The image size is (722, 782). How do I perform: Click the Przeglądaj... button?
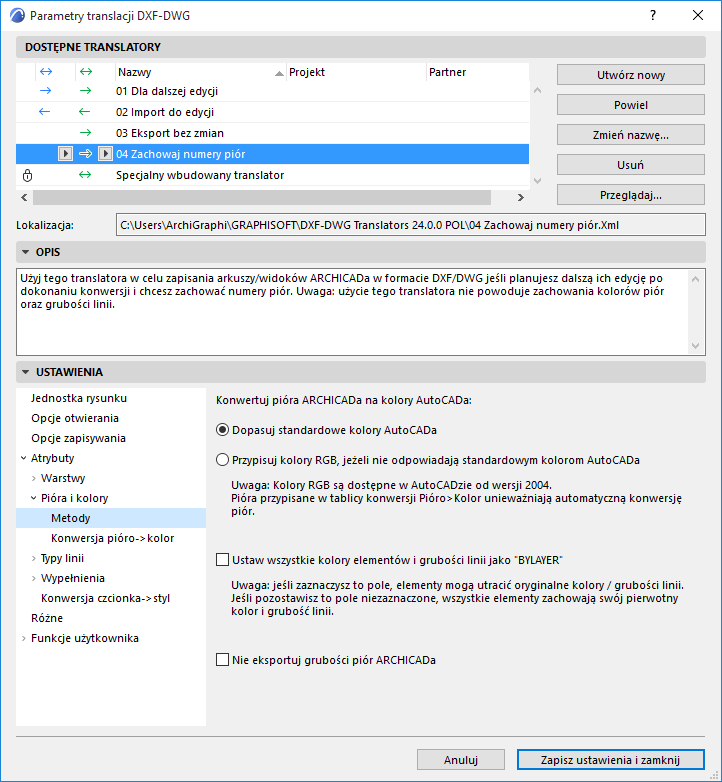(x=631, y=195)
